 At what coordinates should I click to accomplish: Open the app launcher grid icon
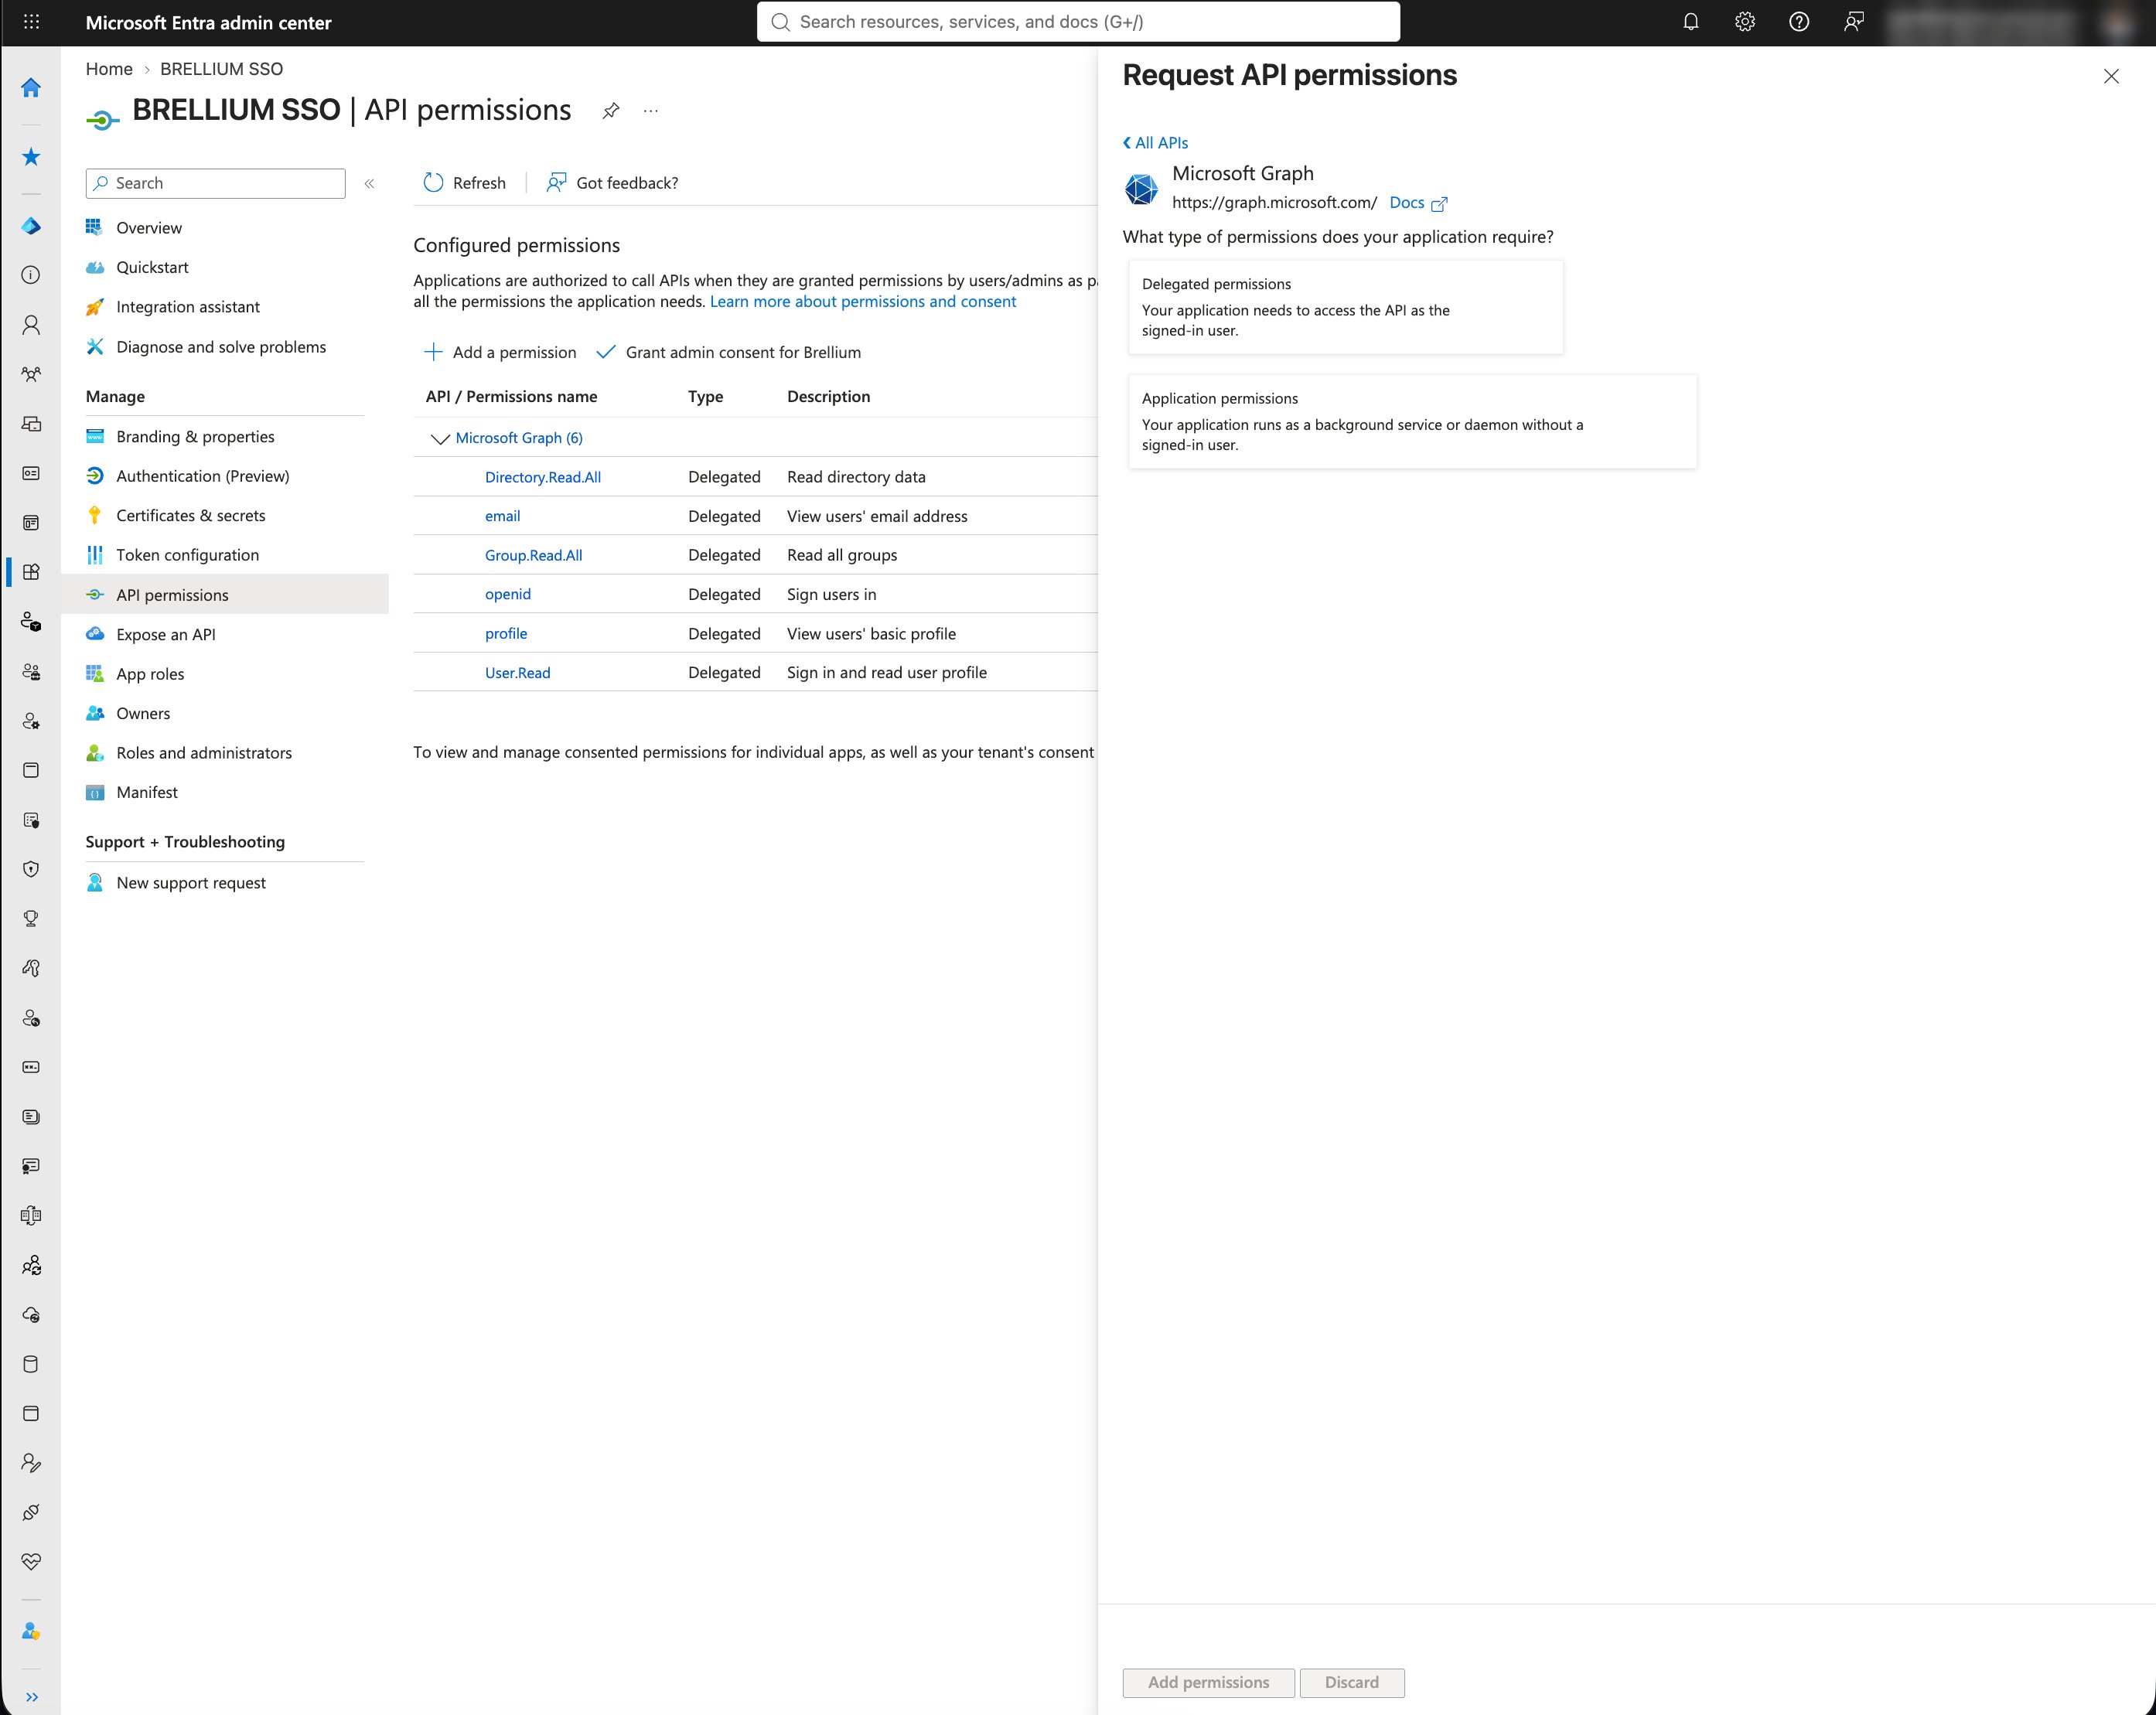[x=31, y=22]
